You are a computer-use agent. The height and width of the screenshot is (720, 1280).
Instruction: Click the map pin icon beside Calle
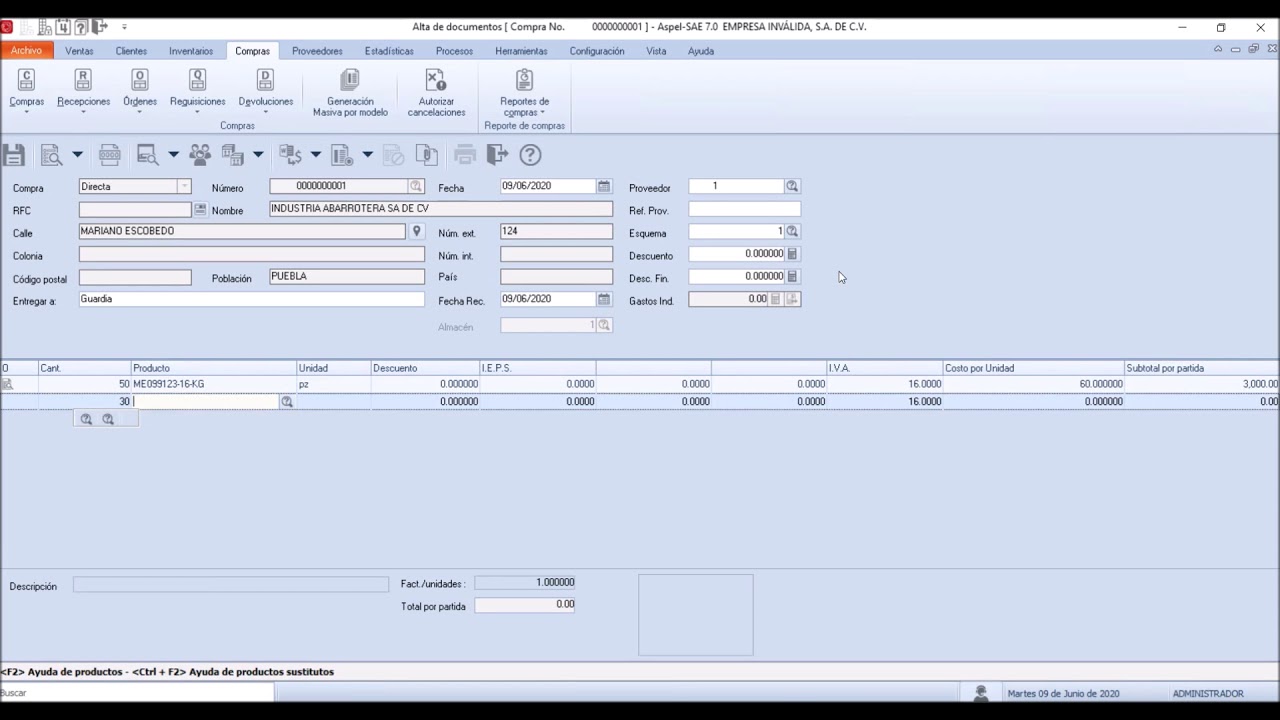(417, 232)
